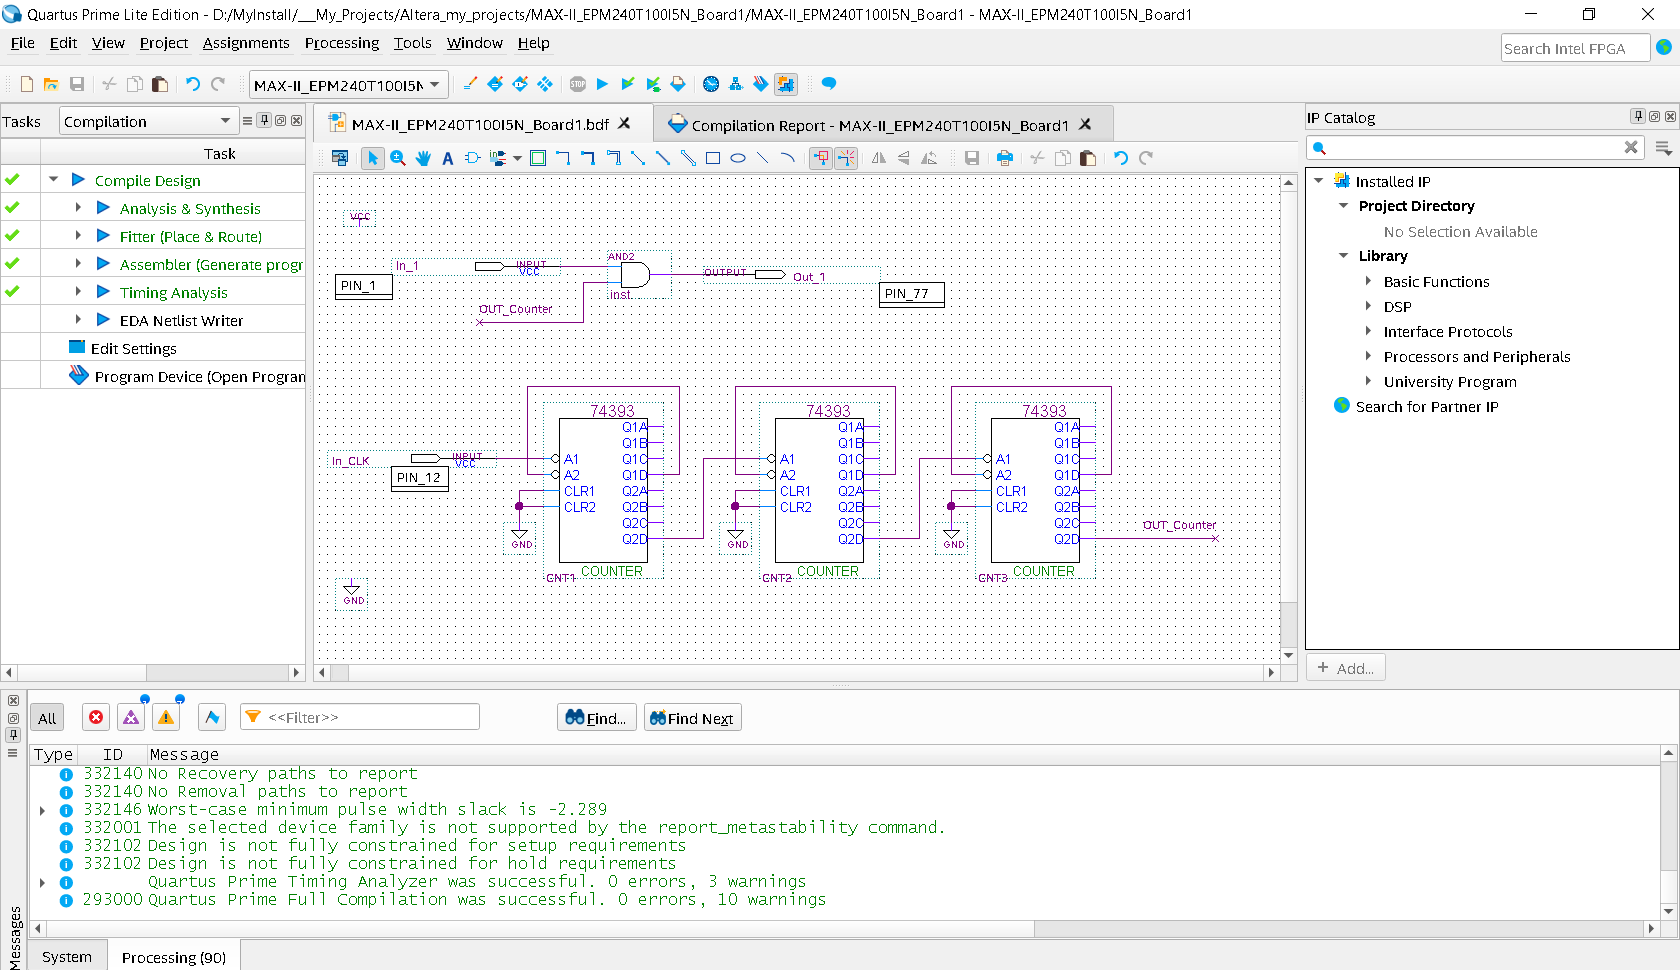Open the pin tool dropdown arrow
The height and width of the screenshot is (970, 1680).
point(517,158)
